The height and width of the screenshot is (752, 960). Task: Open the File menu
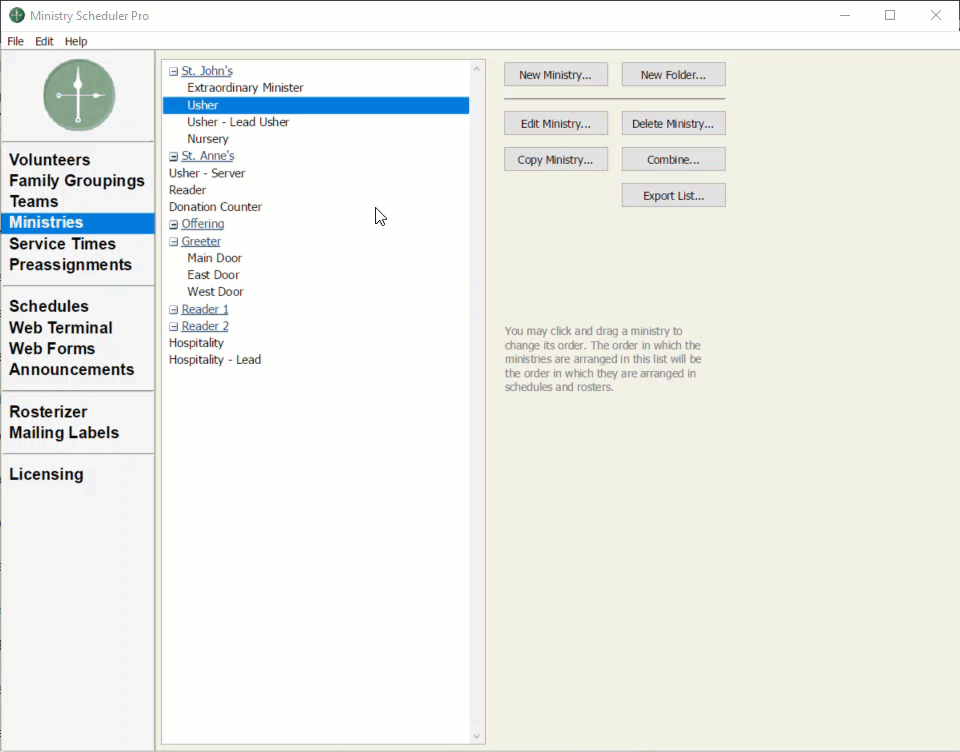pos(15,41)
